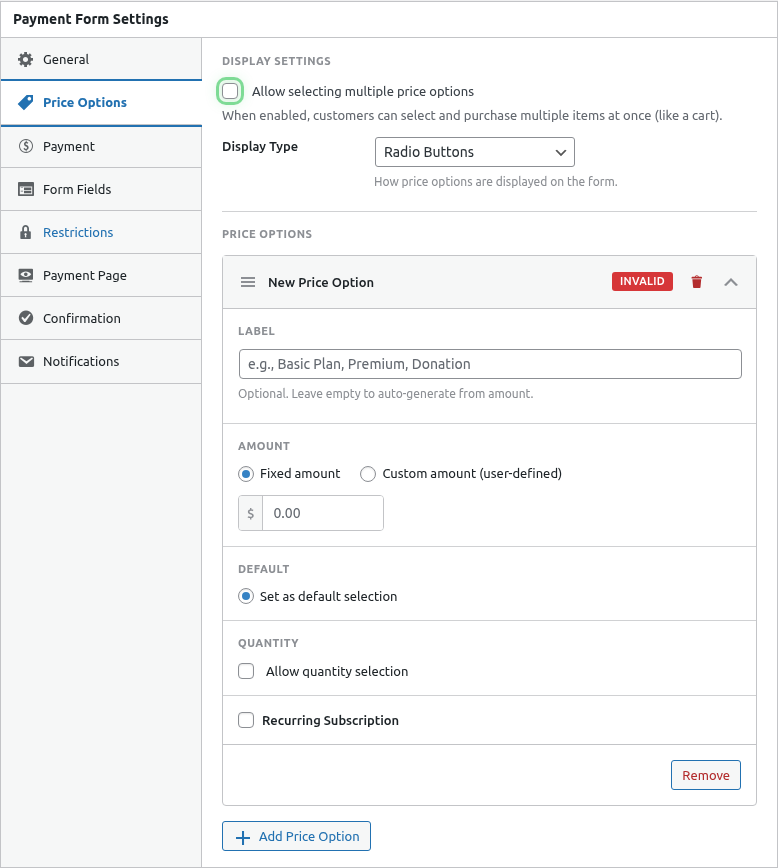
Task: Grab the drag handle on New Price Option
Action: (248, 282)
